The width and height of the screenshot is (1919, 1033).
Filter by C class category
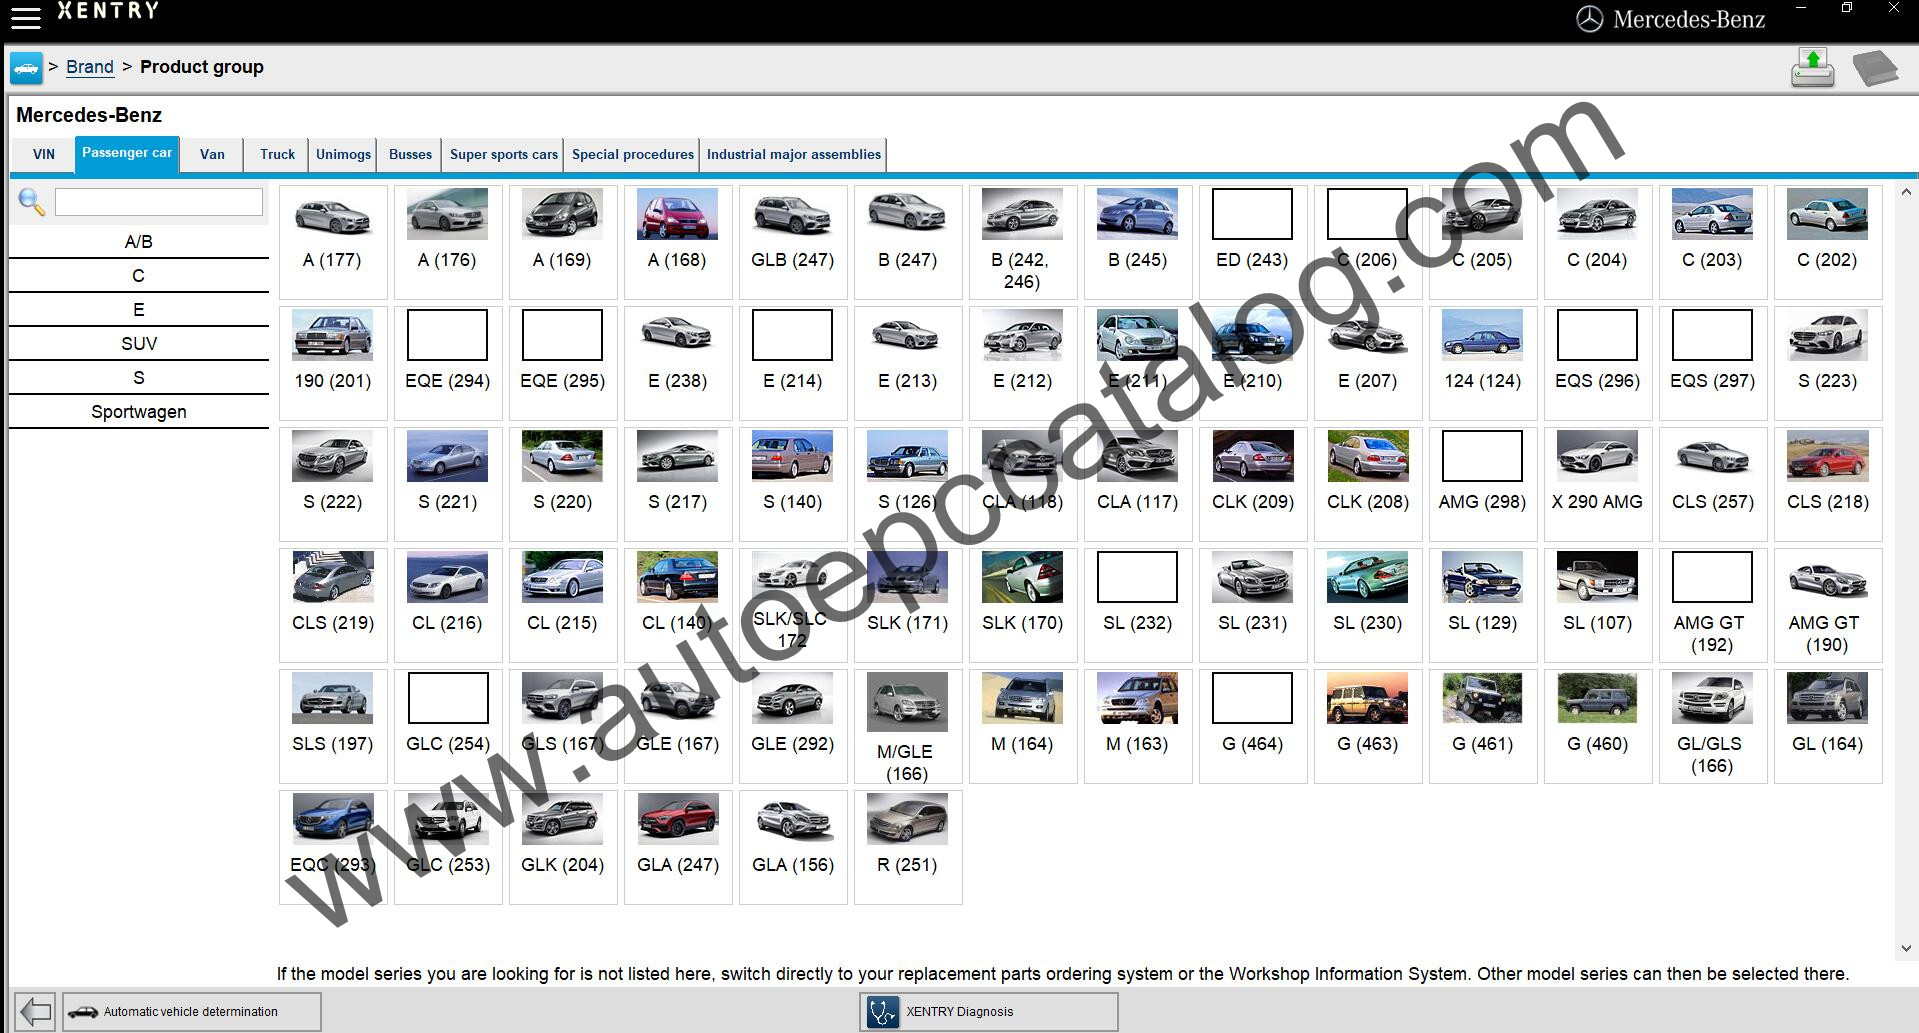pyautogui.click(x=139, y=276)
